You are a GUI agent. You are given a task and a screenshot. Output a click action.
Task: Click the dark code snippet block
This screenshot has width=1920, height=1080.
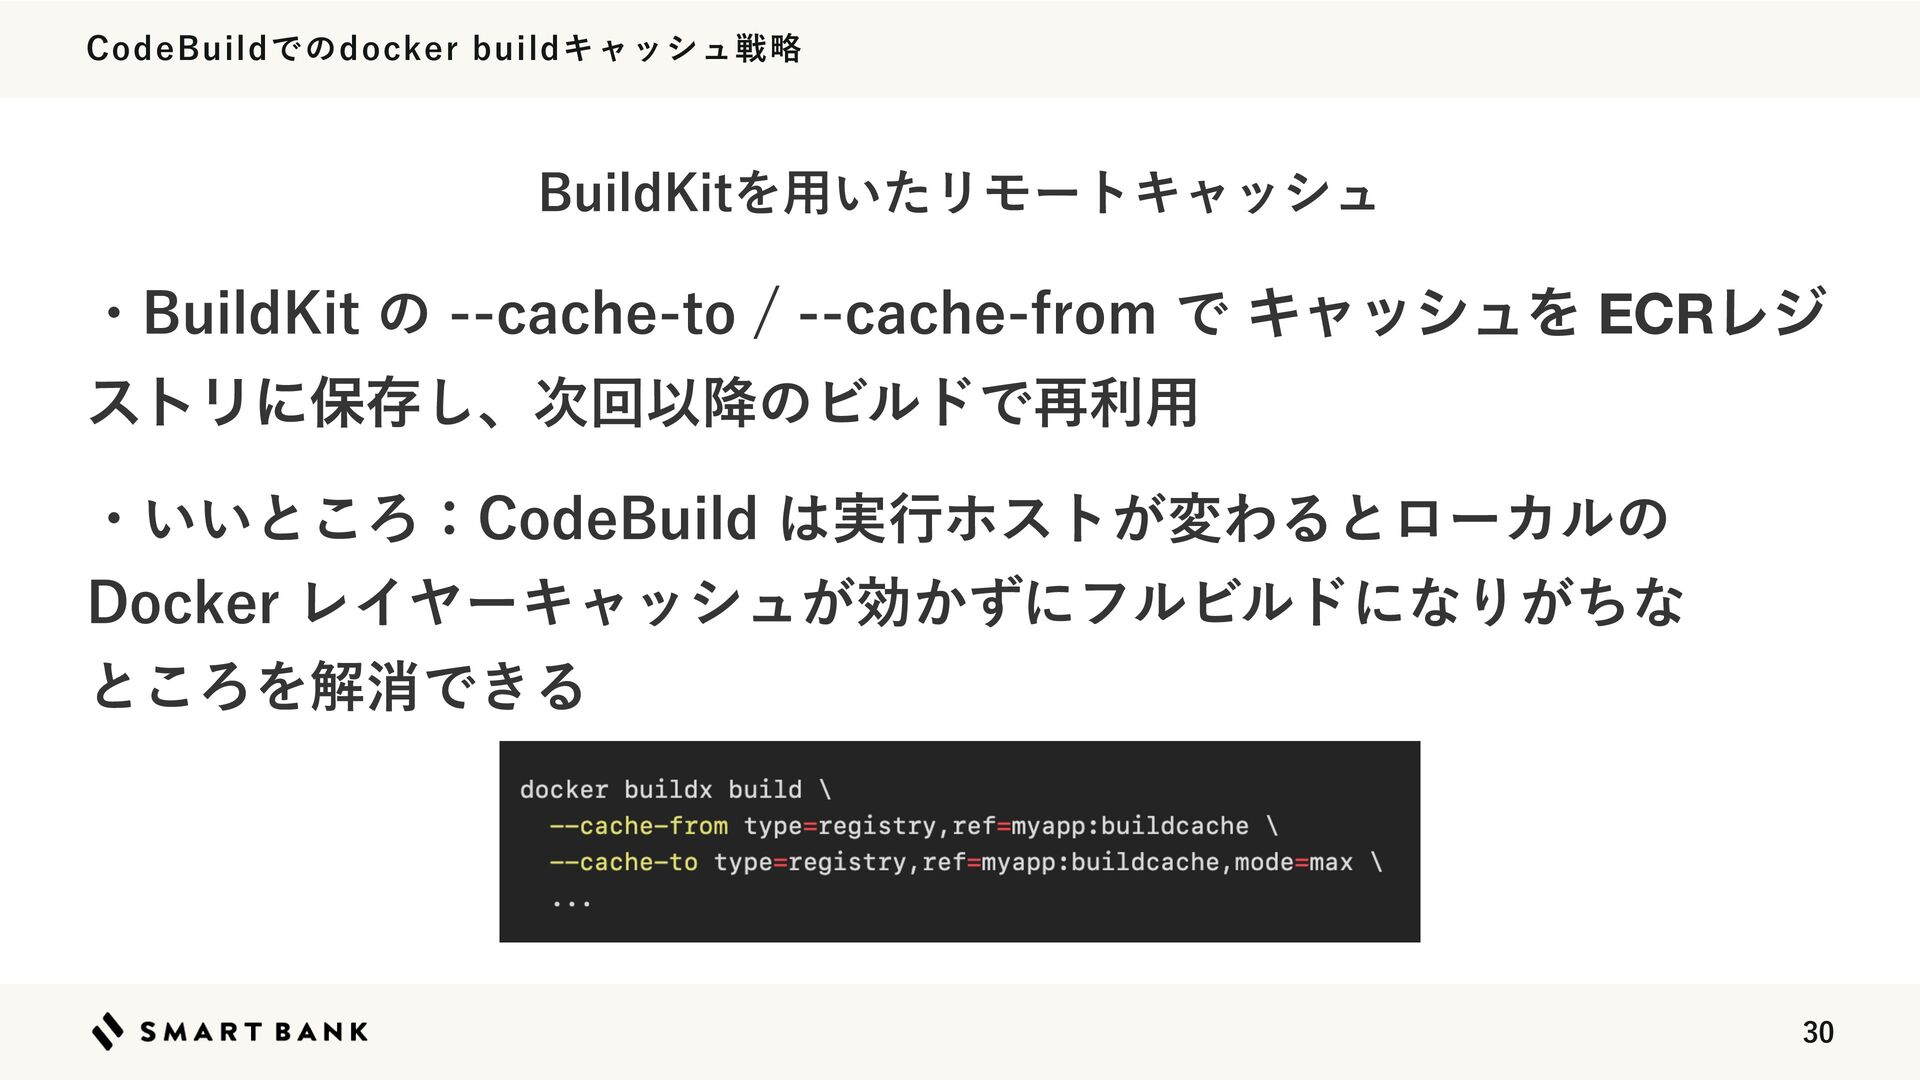click(x=959, y=841)
